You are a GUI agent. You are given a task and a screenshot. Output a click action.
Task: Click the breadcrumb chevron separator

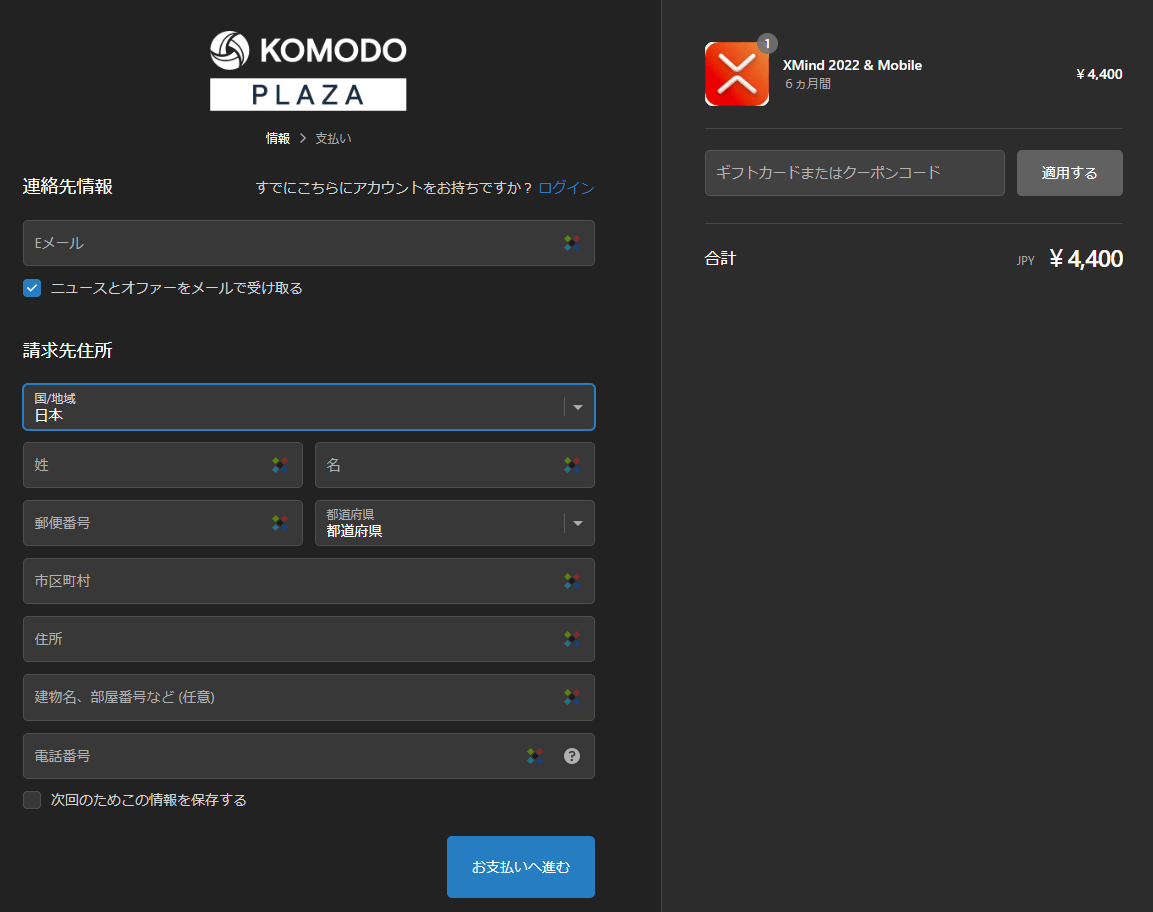[303, 138]
